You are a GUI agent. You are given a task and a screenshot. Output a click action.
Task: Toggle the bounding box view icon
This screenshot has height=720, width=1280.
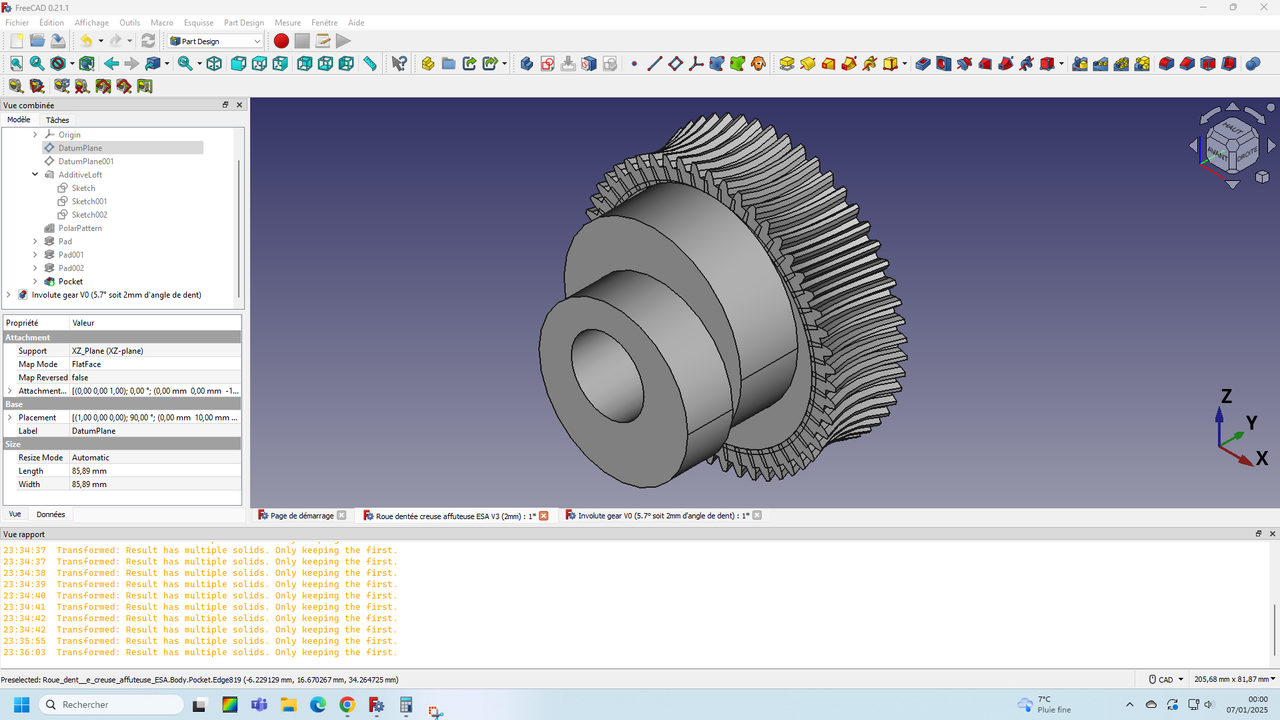click(87, 64)
